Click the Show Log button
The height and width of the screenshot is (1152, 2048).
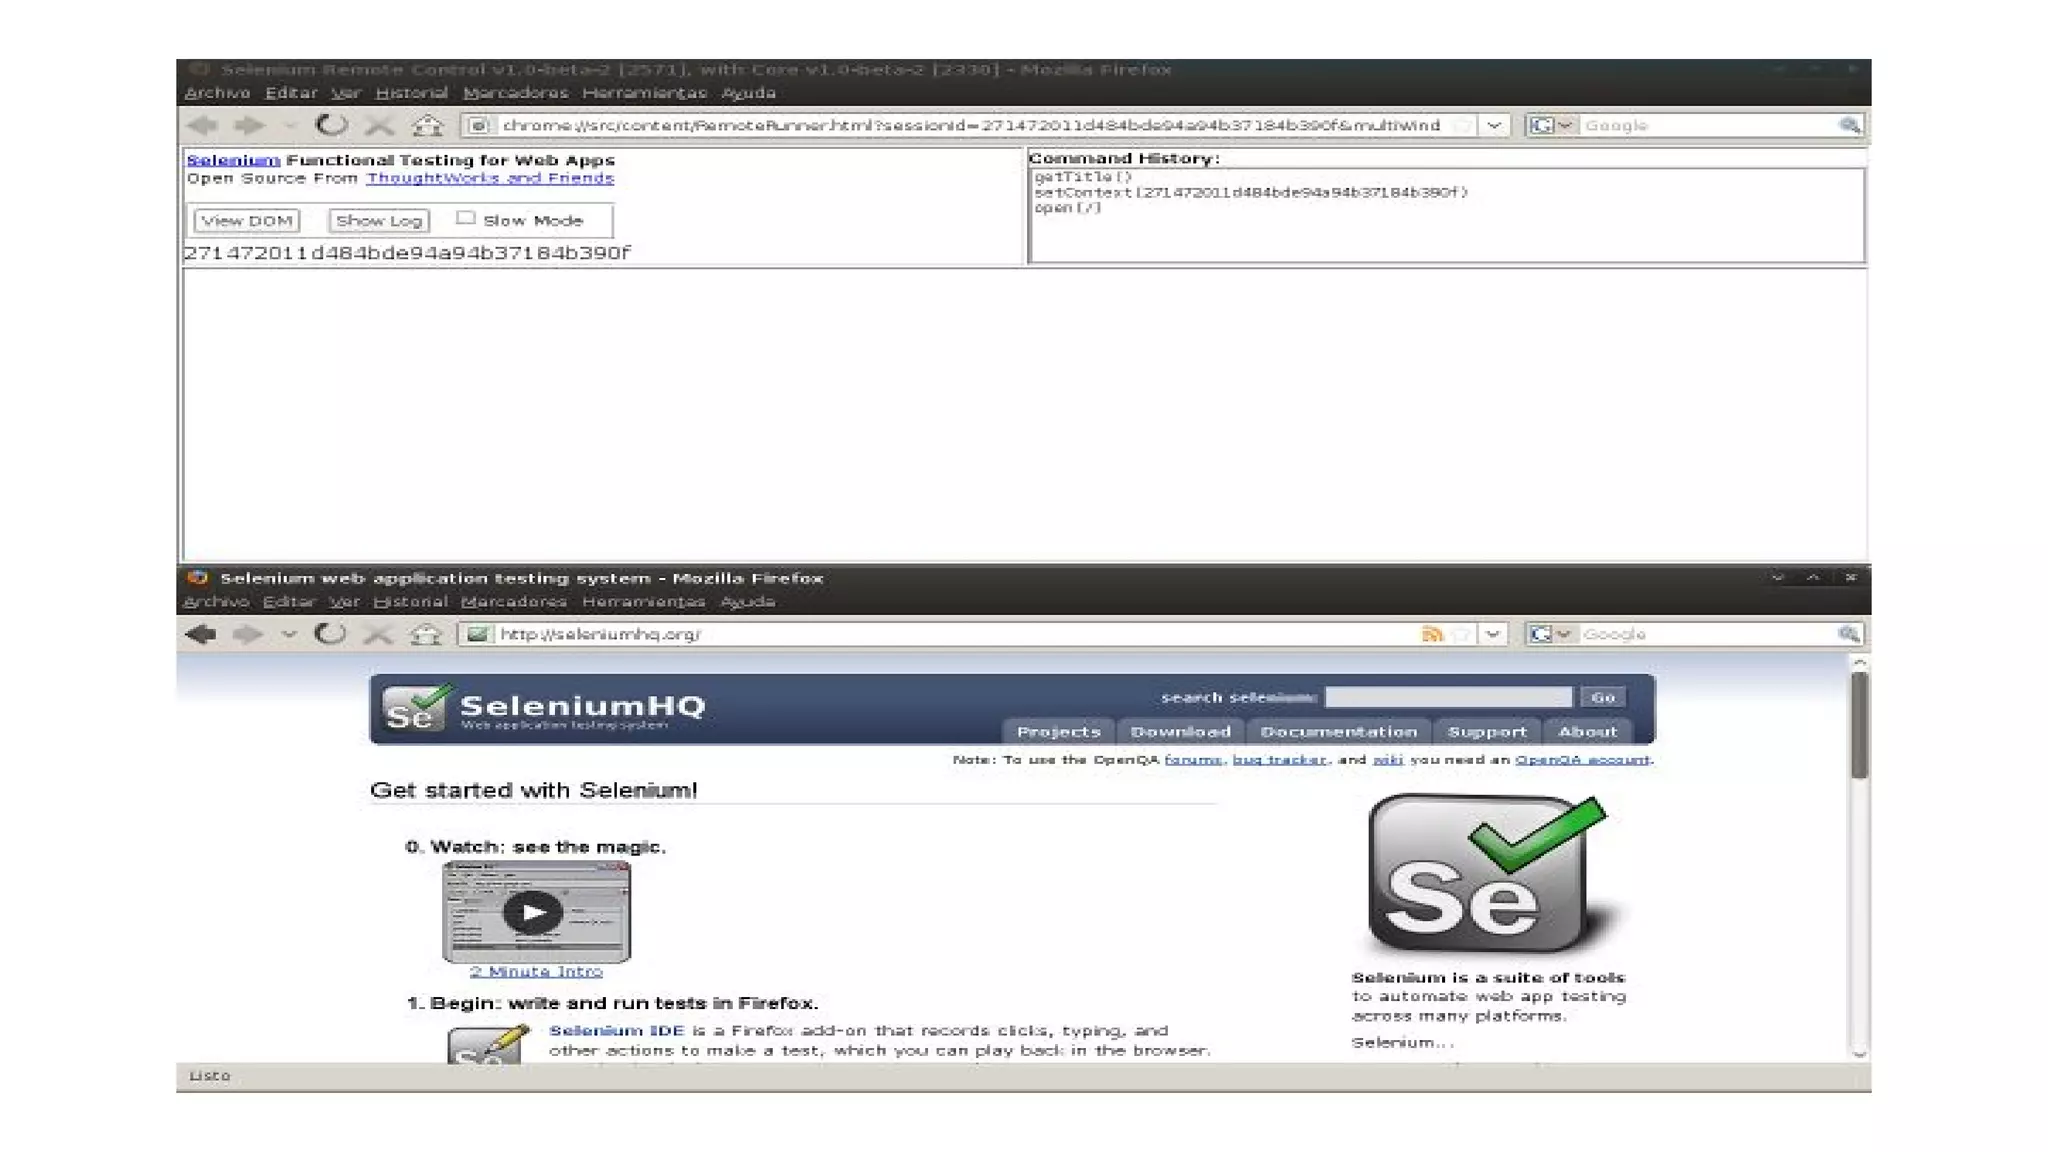pos(379,220)
